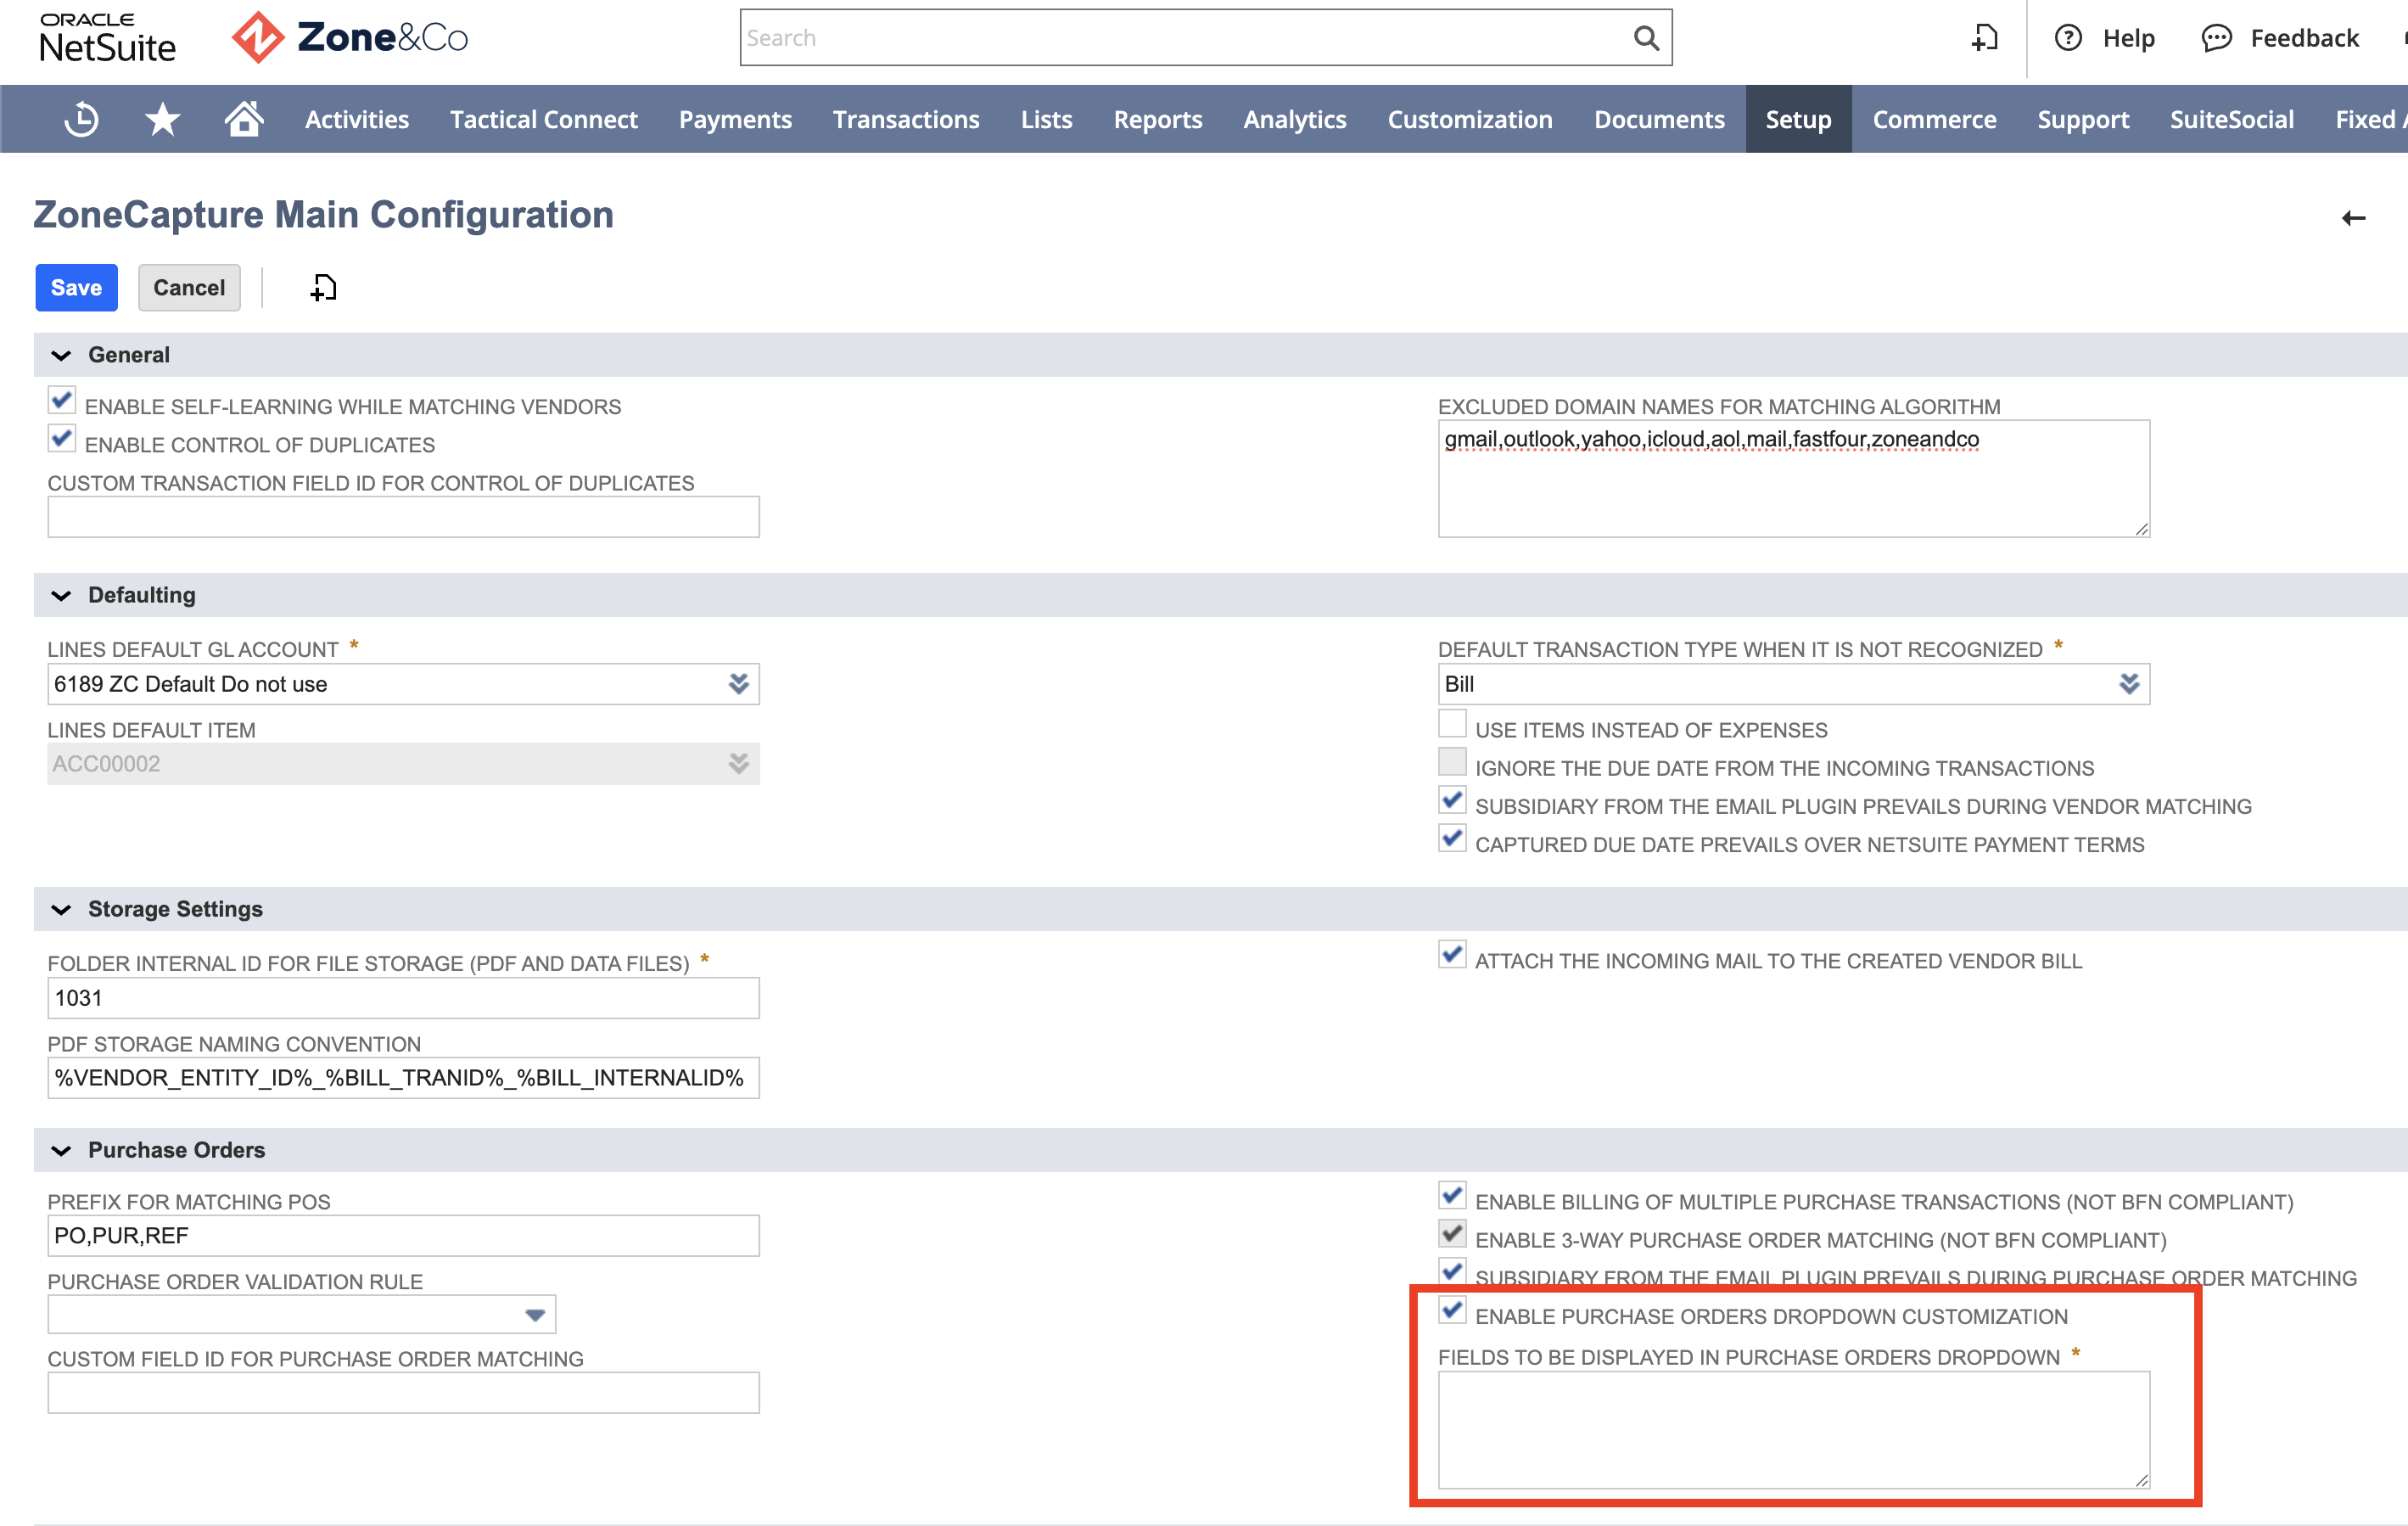This screenshot has height=1526, width=2408.
Task: Collapse the General section
Action: pos(61,355)
